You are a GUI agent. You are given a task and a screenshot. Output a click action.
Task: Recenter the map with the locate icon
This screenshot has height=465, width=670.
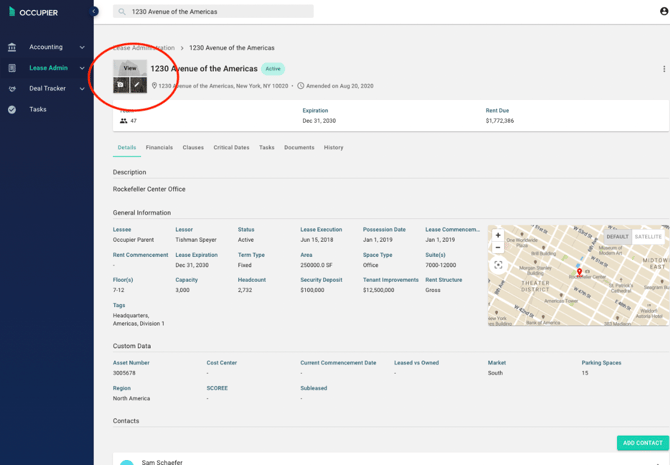click(x=498, y=265)
